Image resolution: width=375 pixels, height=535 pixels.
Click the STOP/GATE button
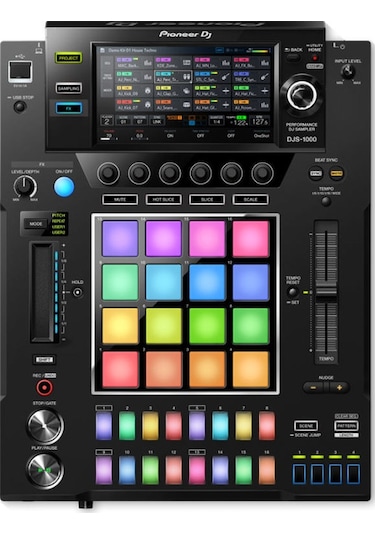coord(45,426)
